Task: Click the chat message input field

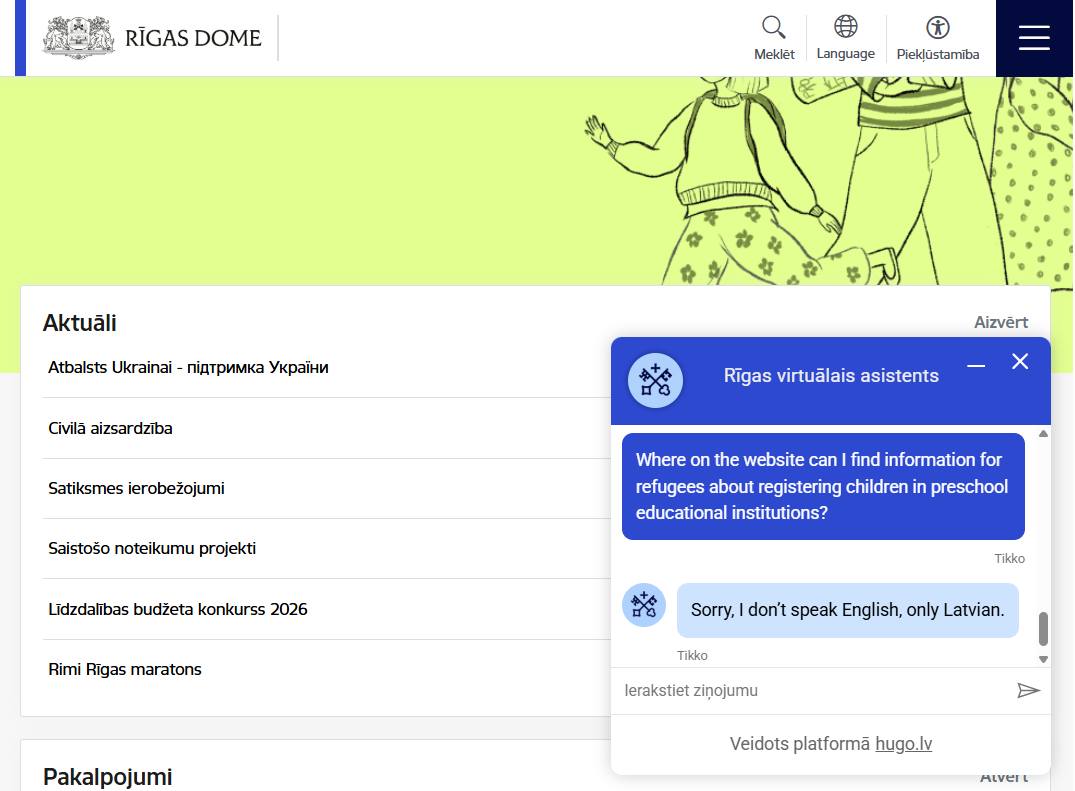Action: (810, 690)
